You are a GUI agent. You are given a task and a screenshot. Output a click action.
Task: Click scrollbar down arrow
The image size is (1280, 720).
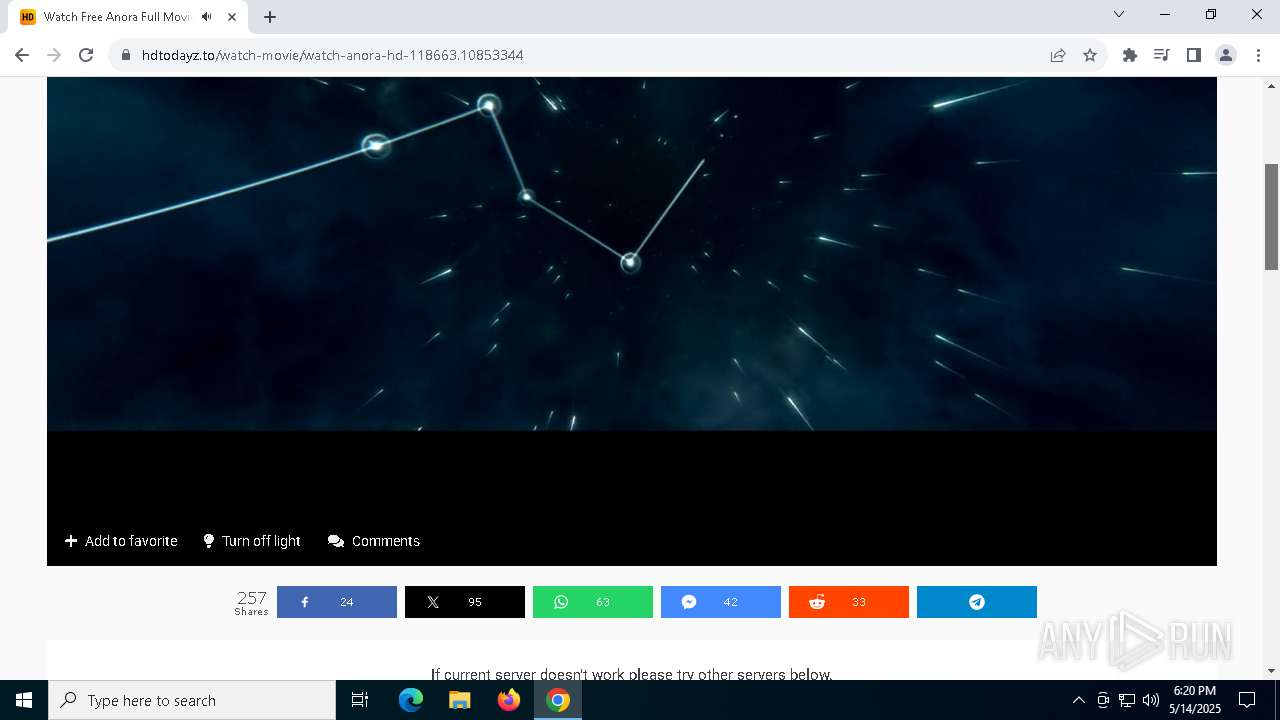click(x=1271, y=671)
